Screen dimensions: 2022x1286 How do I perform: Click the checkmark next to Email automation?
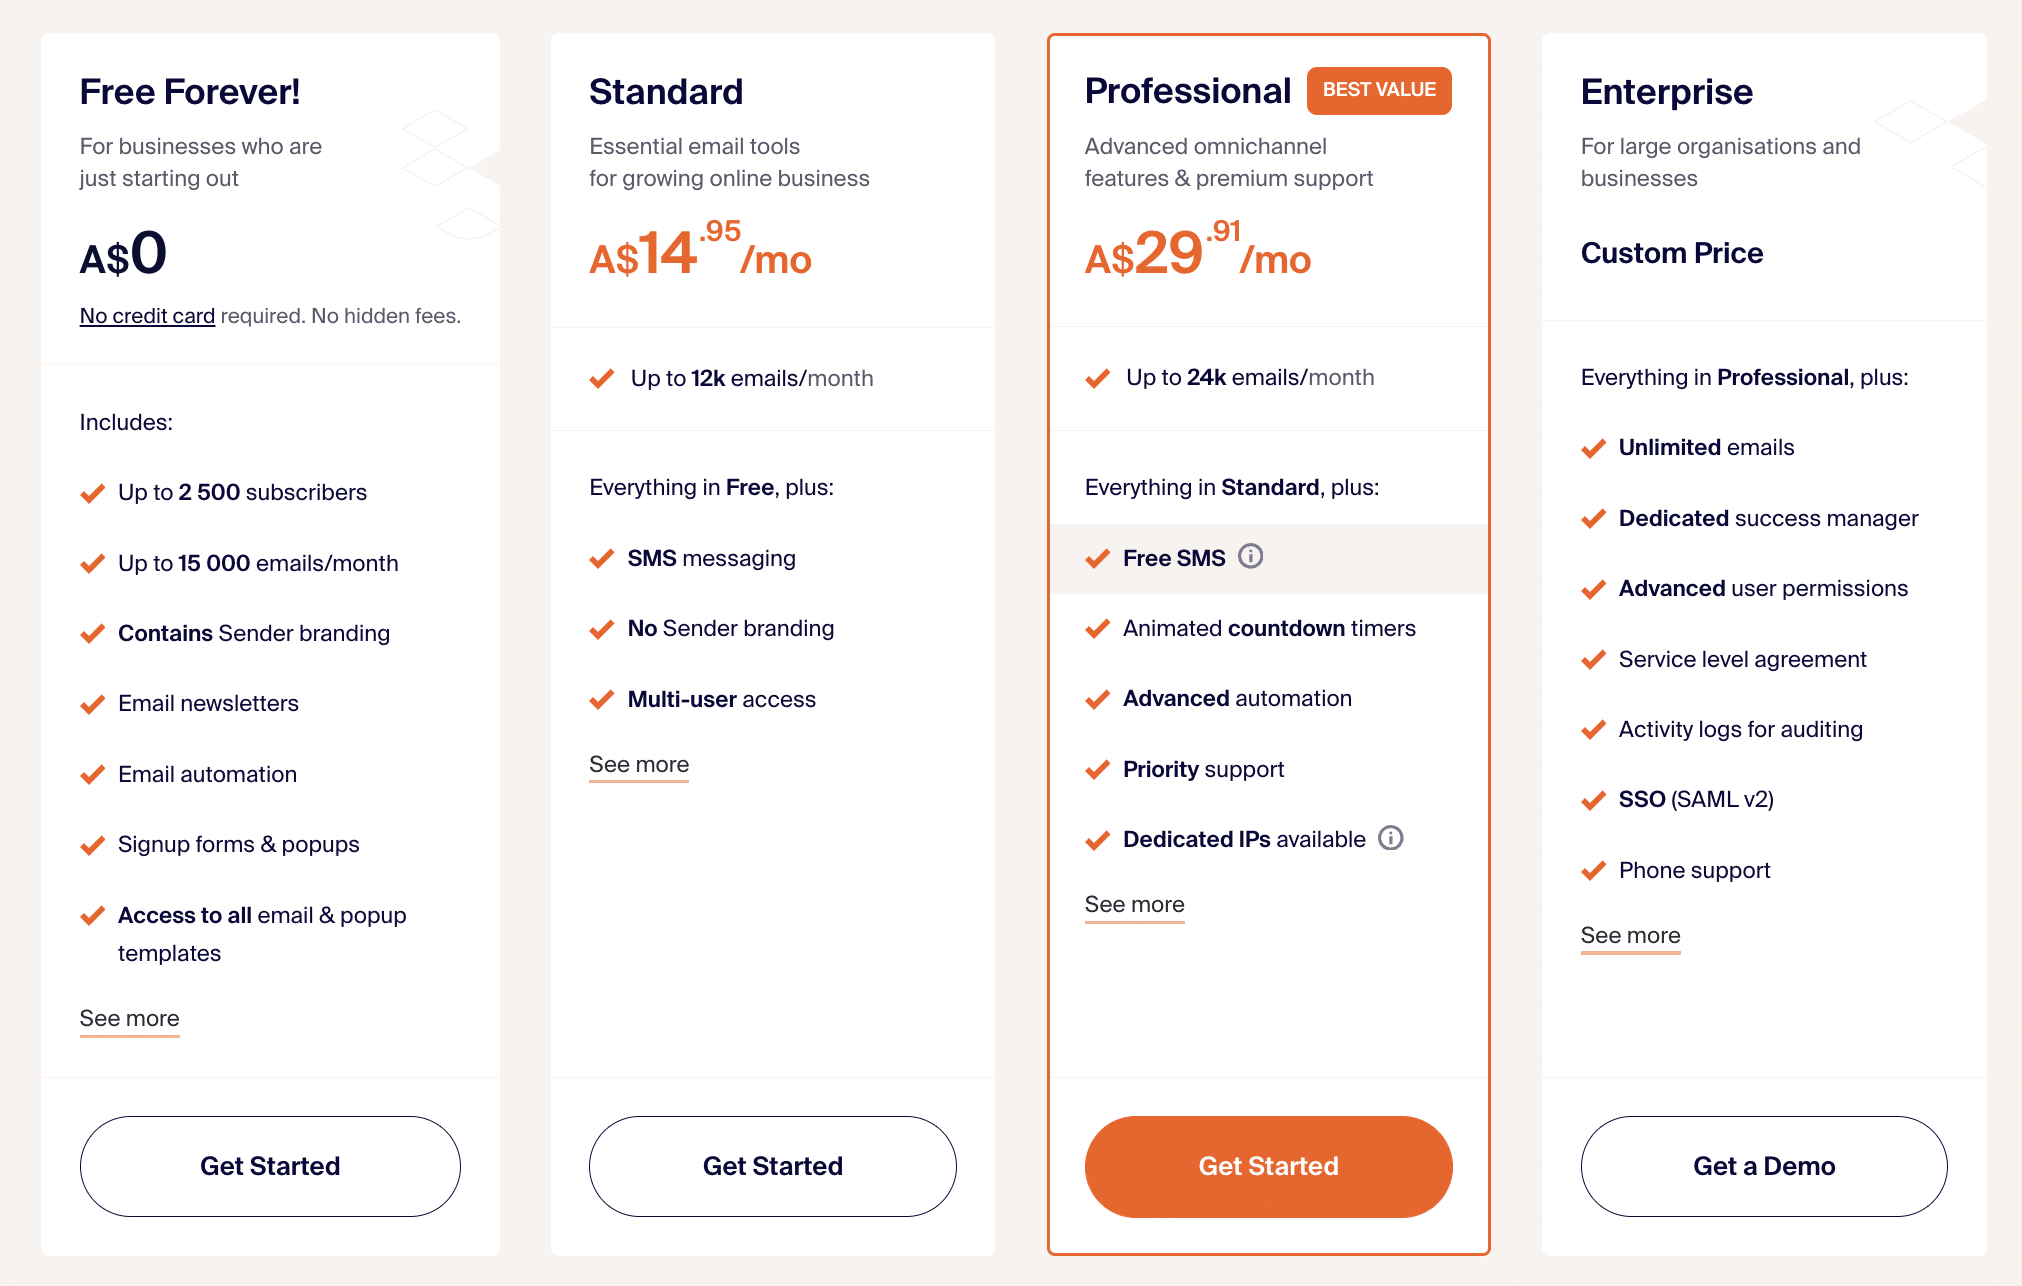pos(94,774)
